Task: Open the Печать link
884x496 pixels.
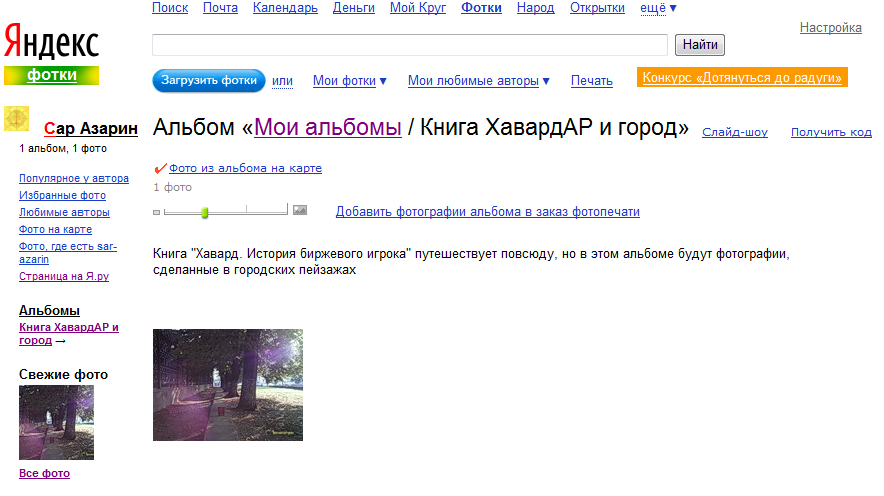Action: (x=591, y=81)
